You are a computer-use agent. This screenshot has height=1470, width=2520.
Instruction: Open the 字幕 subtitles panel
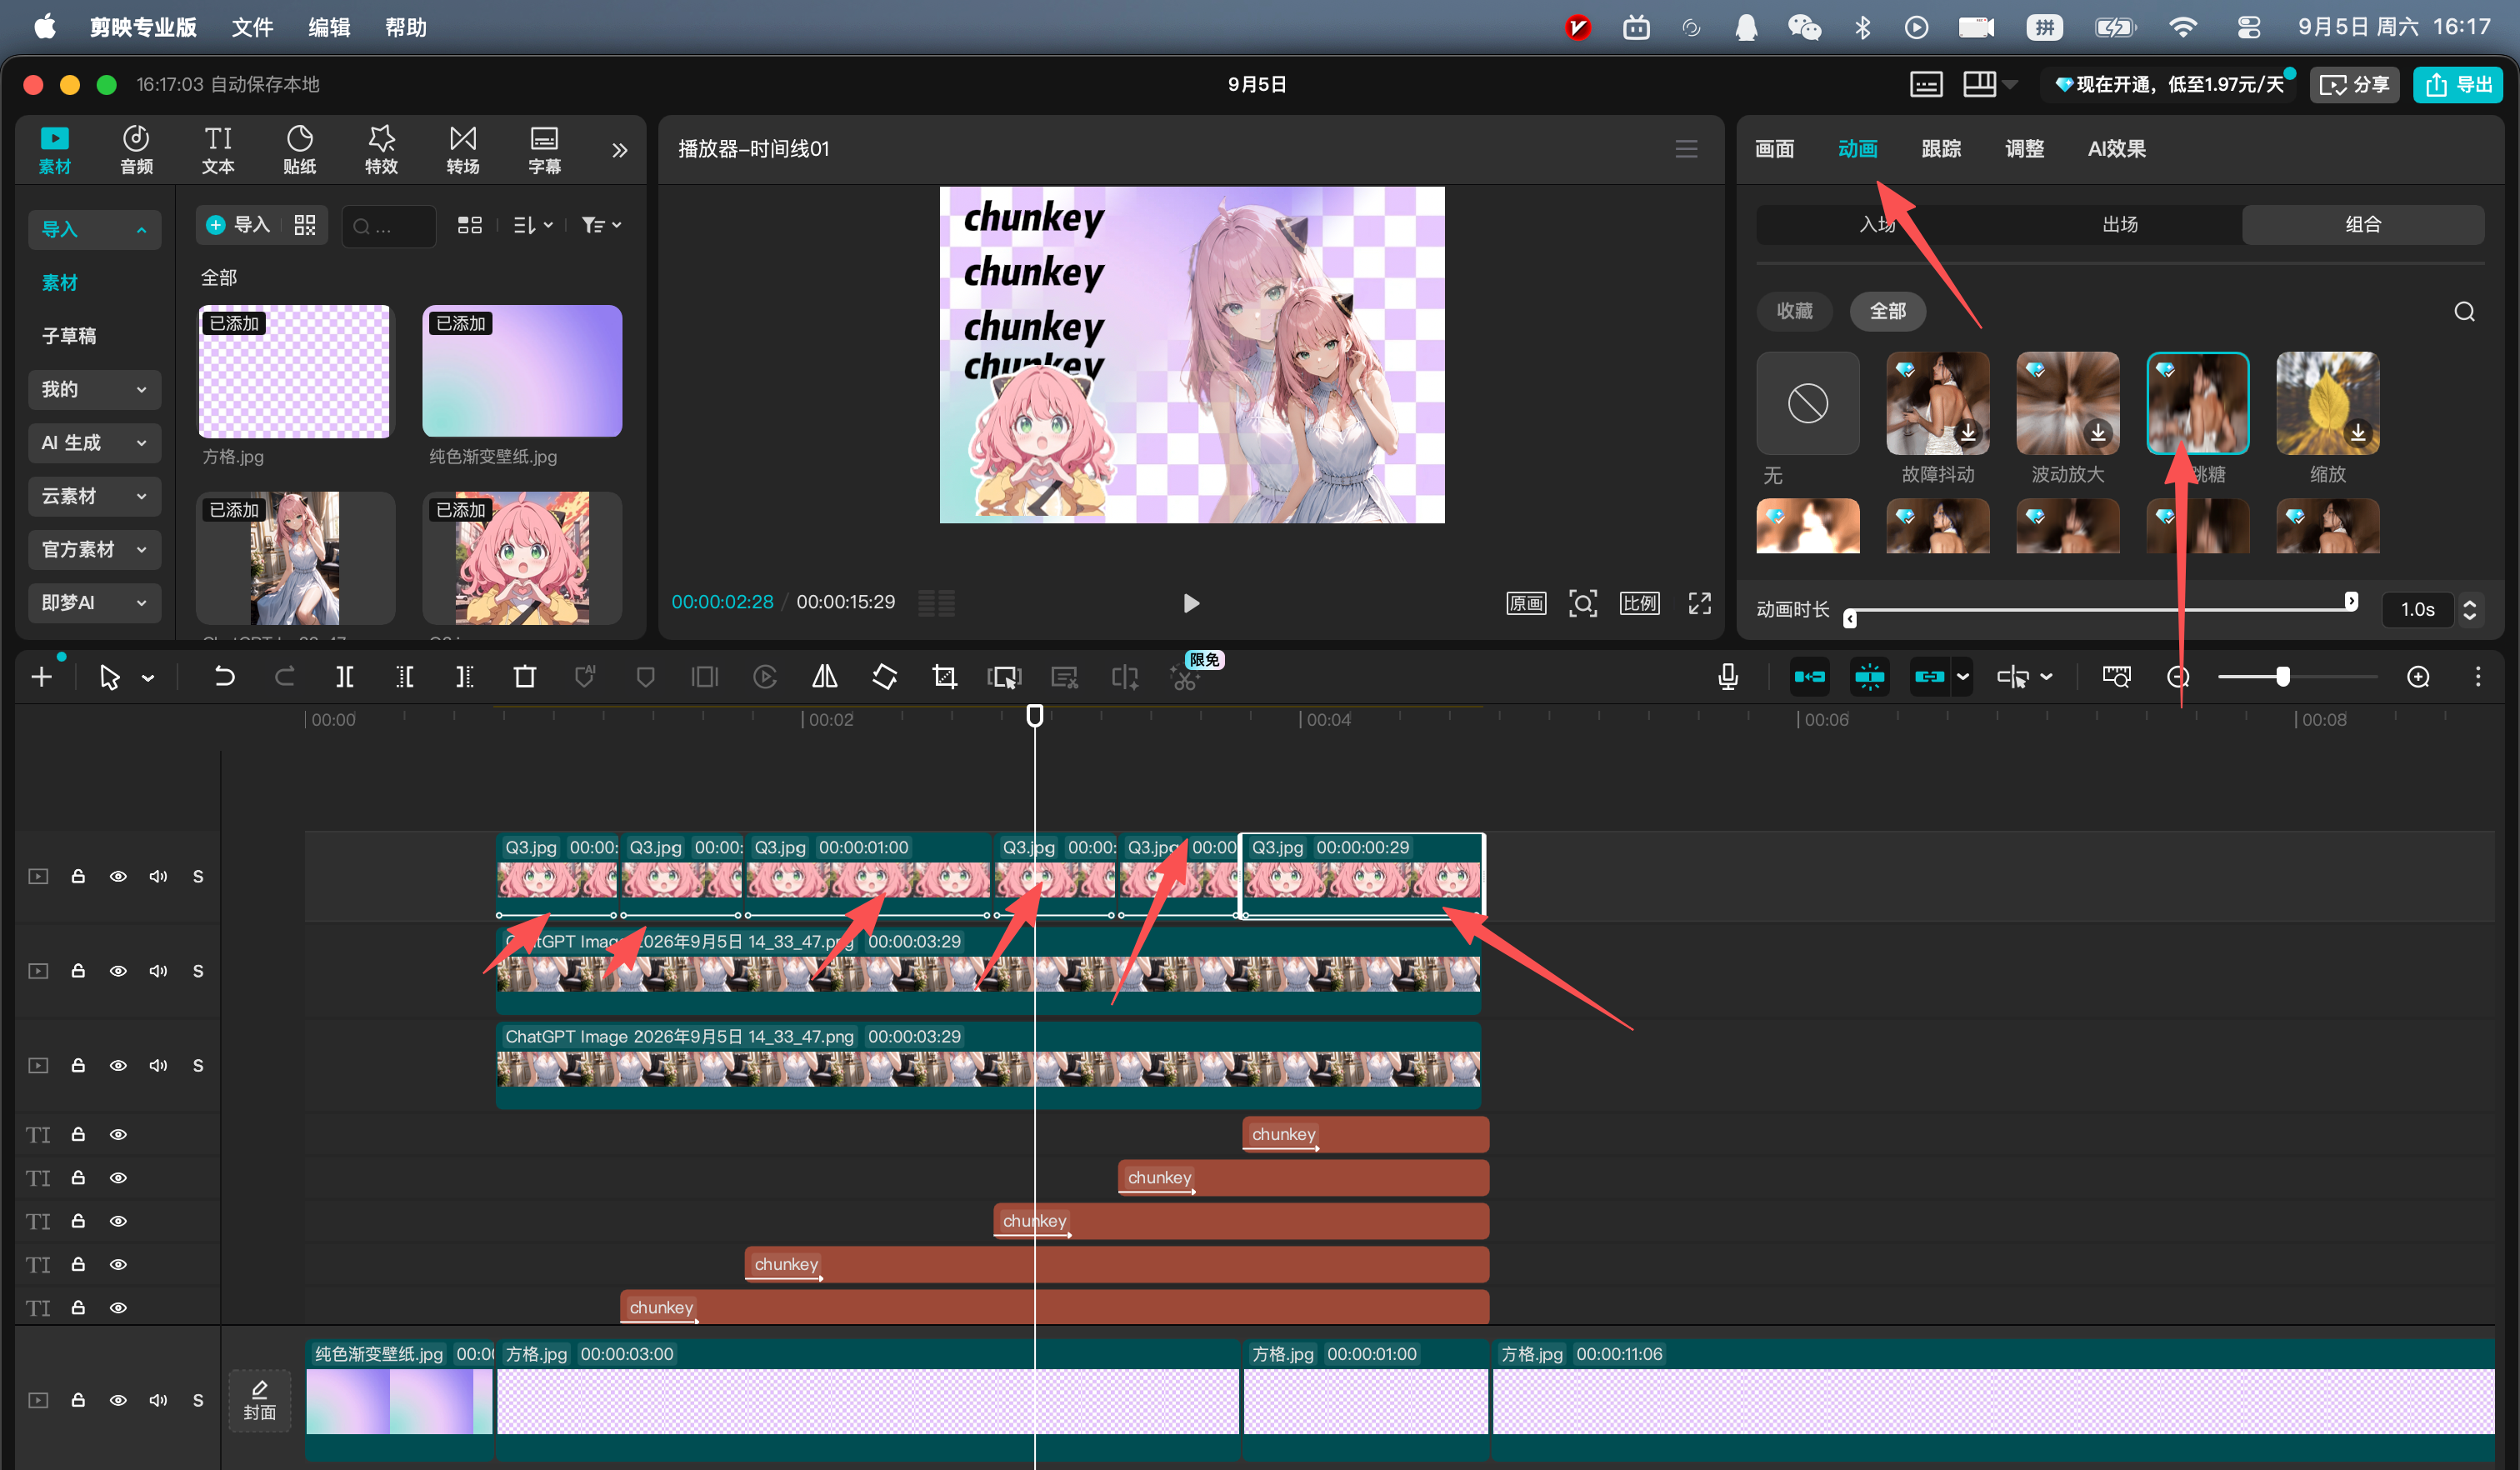point(544,150)
